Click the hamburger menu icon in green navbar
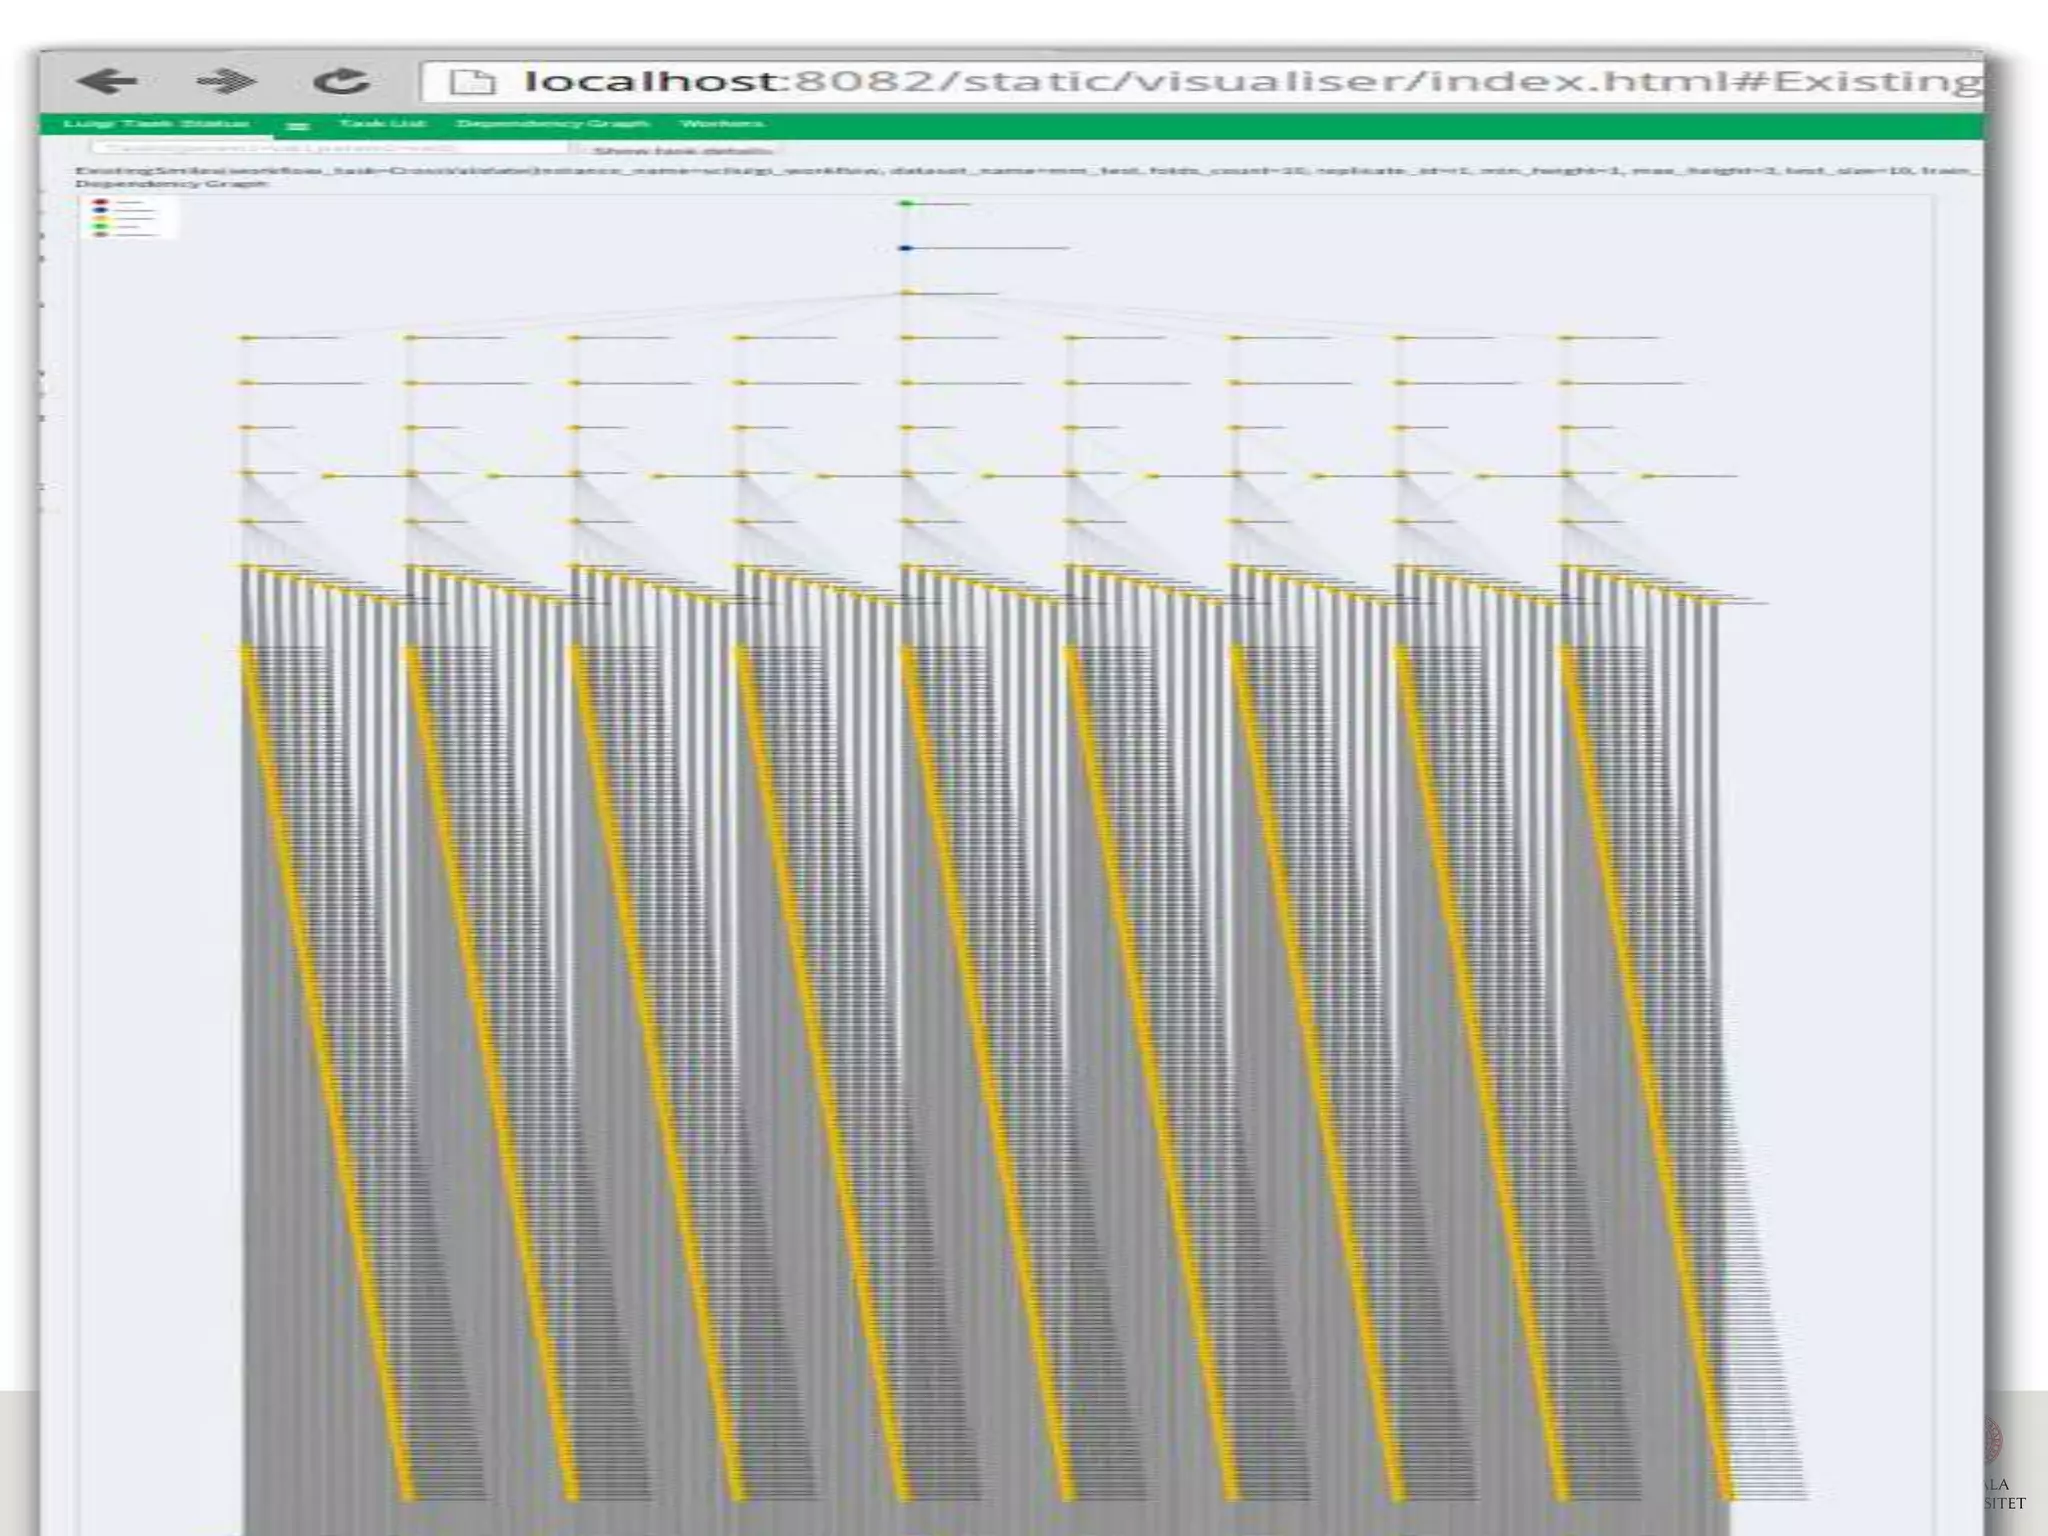Viewport: 2048px width, 1536px height. pos(297,126)
